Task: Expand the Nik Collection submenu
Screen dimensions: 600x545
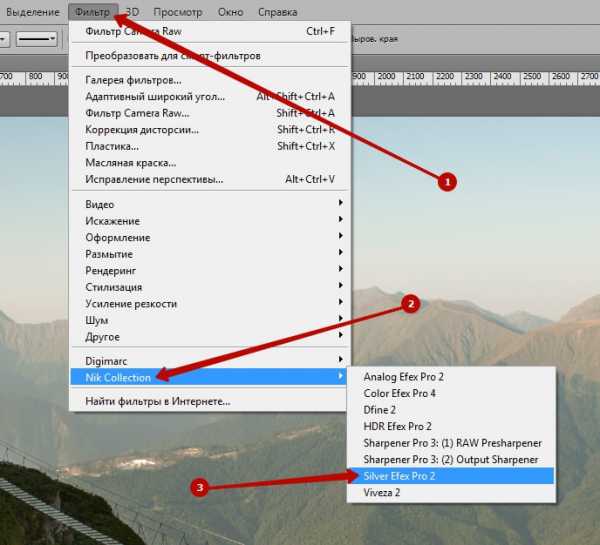Action: click(x=118, y=377)
